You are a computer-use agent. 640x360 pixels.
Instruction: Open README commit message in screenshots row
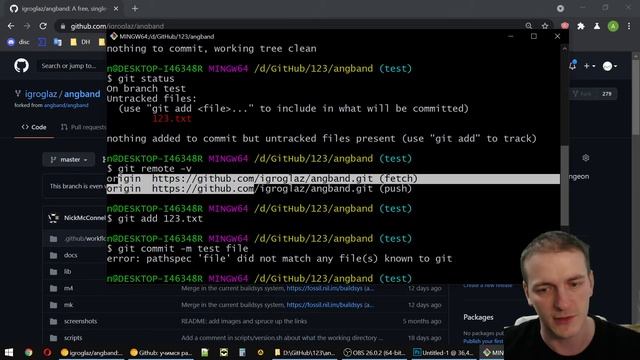pyautogui.click(x=244, y=321)
